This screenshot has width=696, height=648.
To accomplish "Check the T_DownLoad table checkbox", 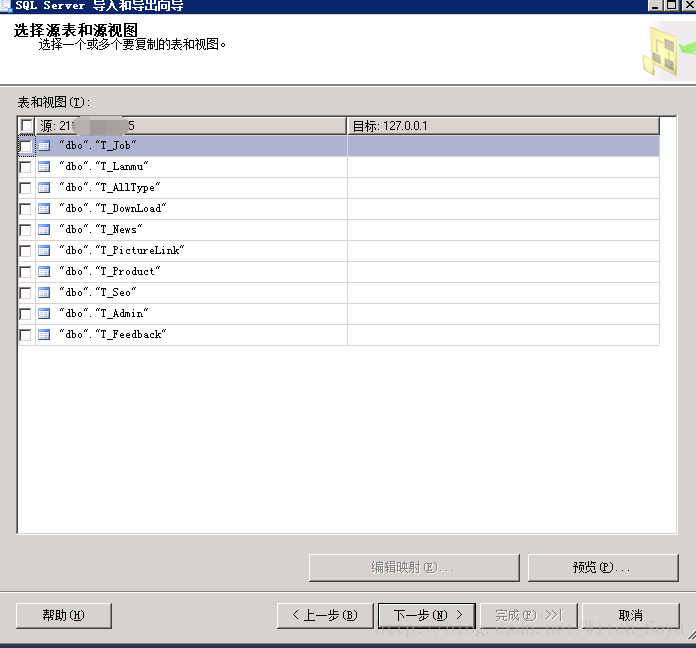I will tap(25, 209).
